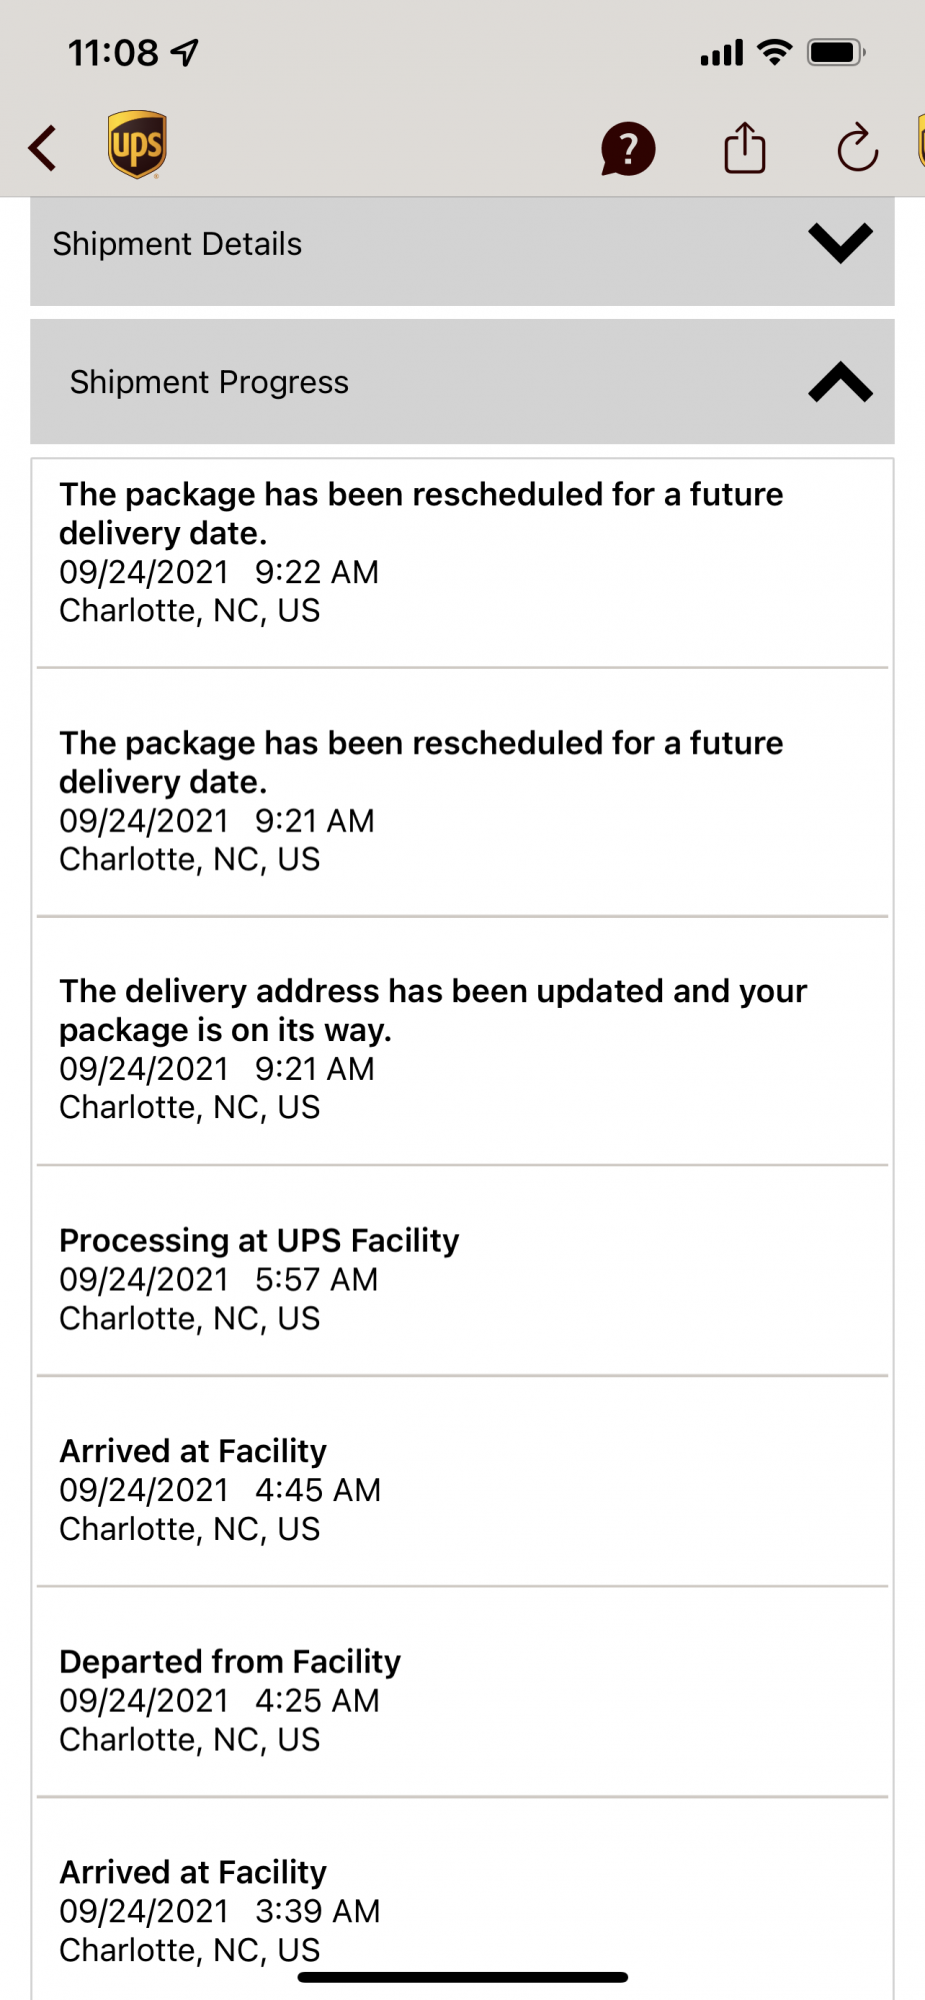Open the help question mark chat icon
Image resolution: width=925 pixels, height=2000 pixels.
627,150
